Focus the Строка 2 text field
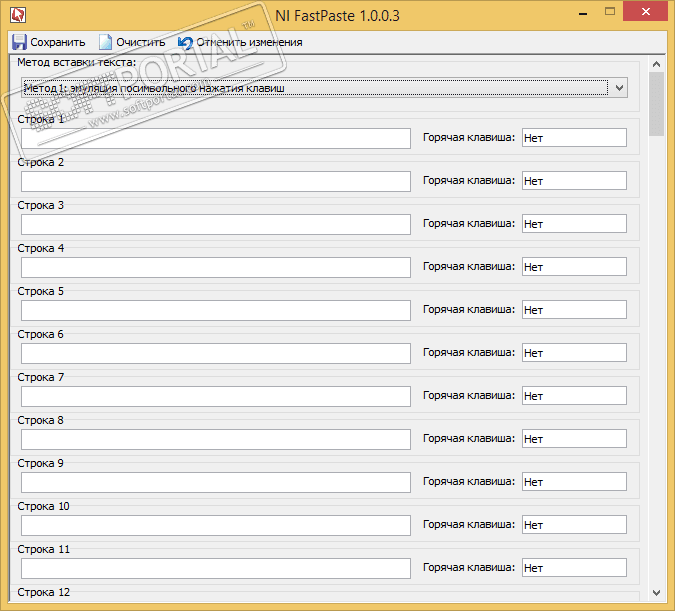Screen dimensions: 675x611 pyautogui.click(x=216, y=181)
